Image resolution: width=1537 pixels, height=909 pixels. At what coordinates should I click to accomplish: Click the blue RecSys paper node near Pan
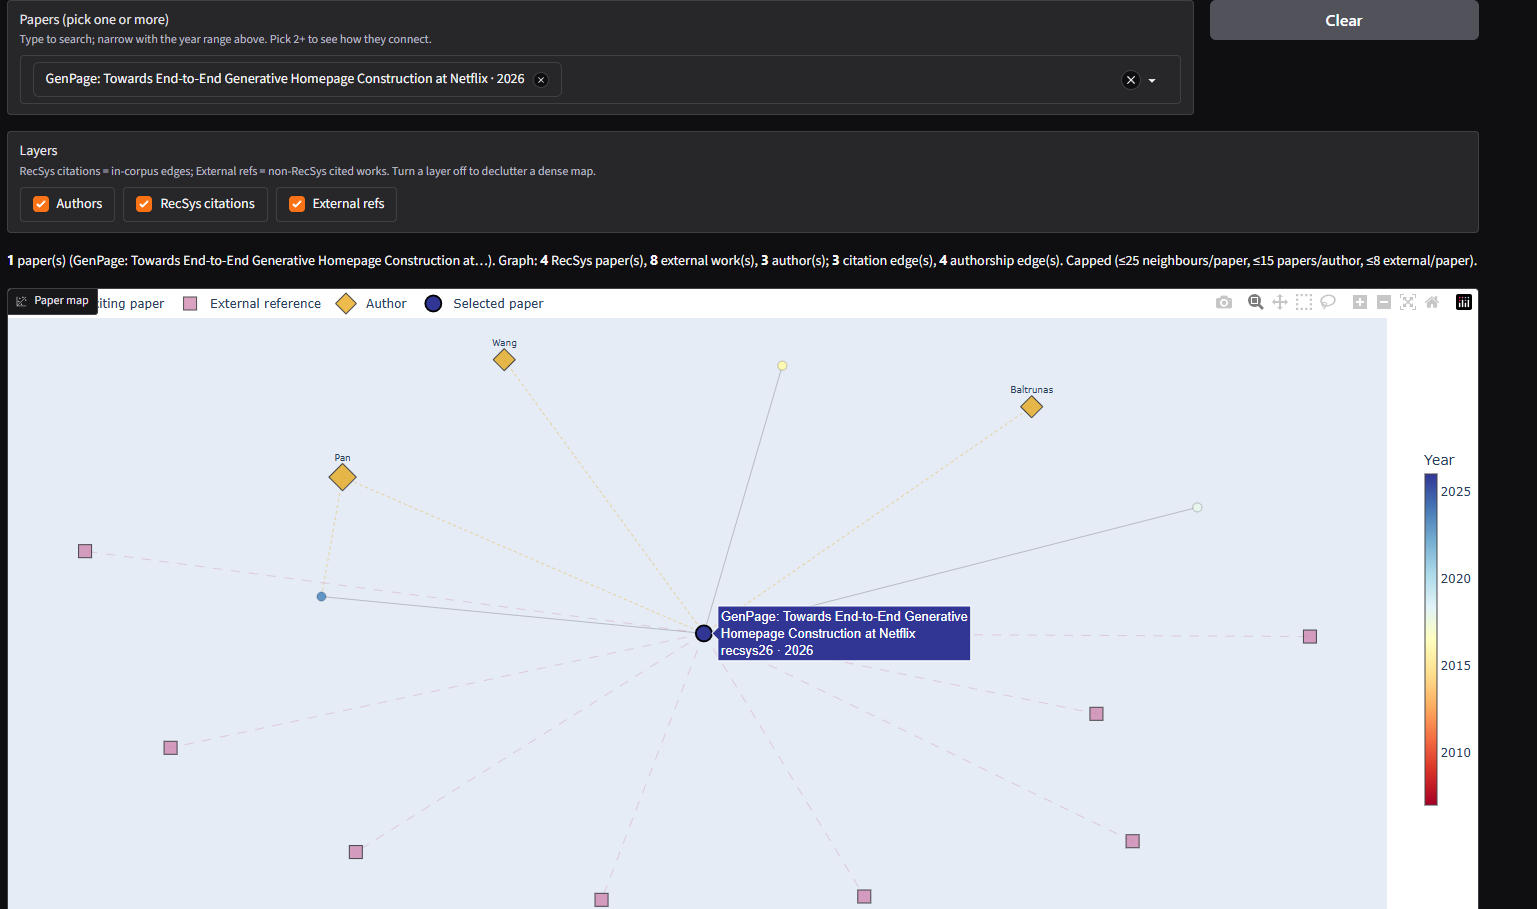click(321, 596)
